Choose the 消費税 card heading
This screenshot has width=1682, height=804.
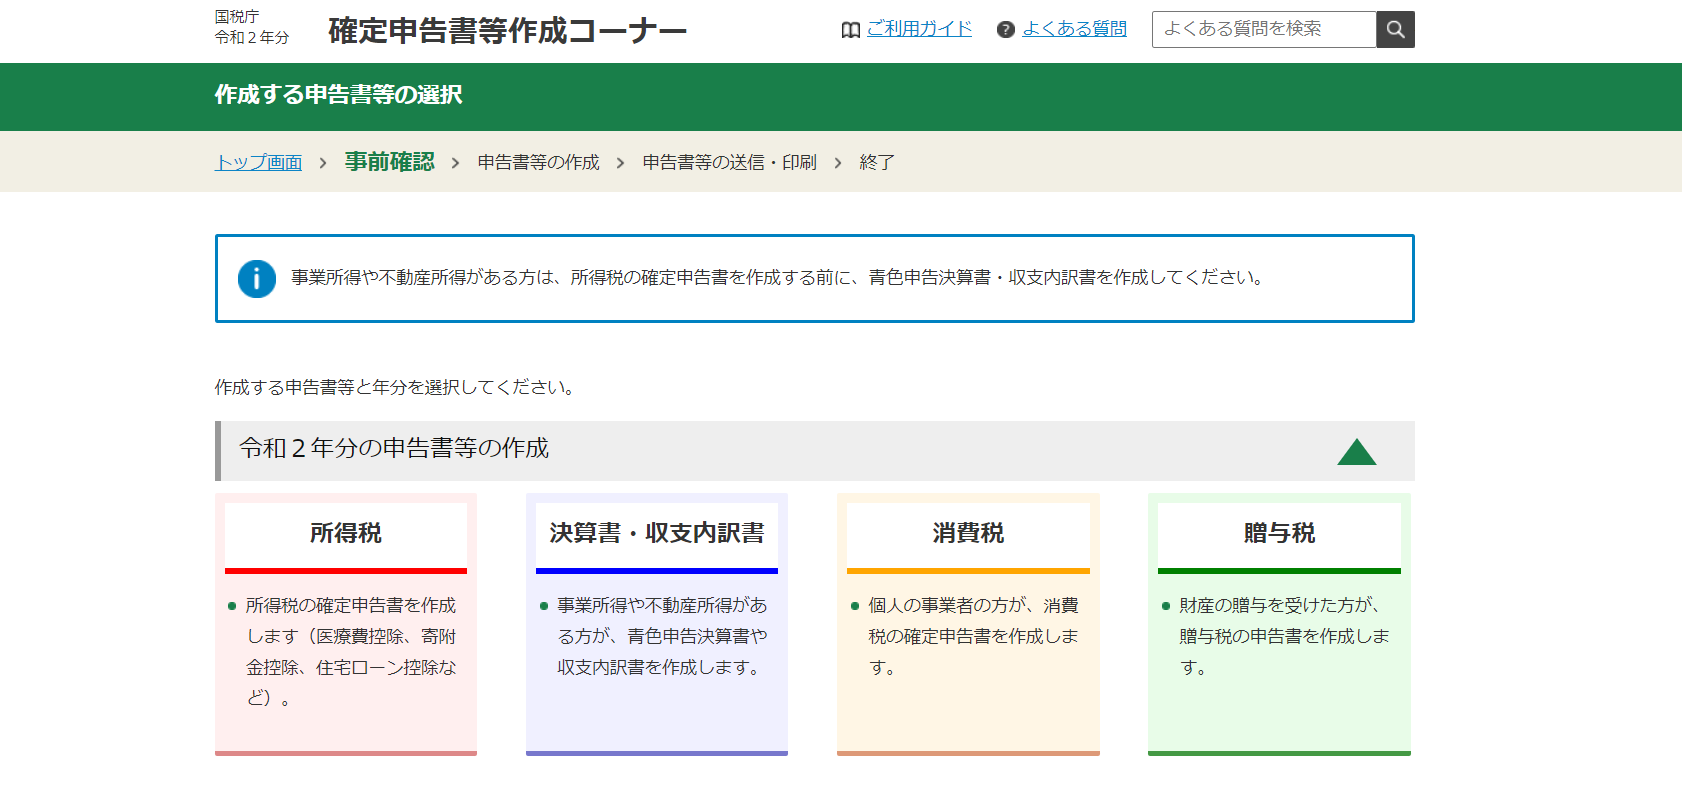[968, 534]
